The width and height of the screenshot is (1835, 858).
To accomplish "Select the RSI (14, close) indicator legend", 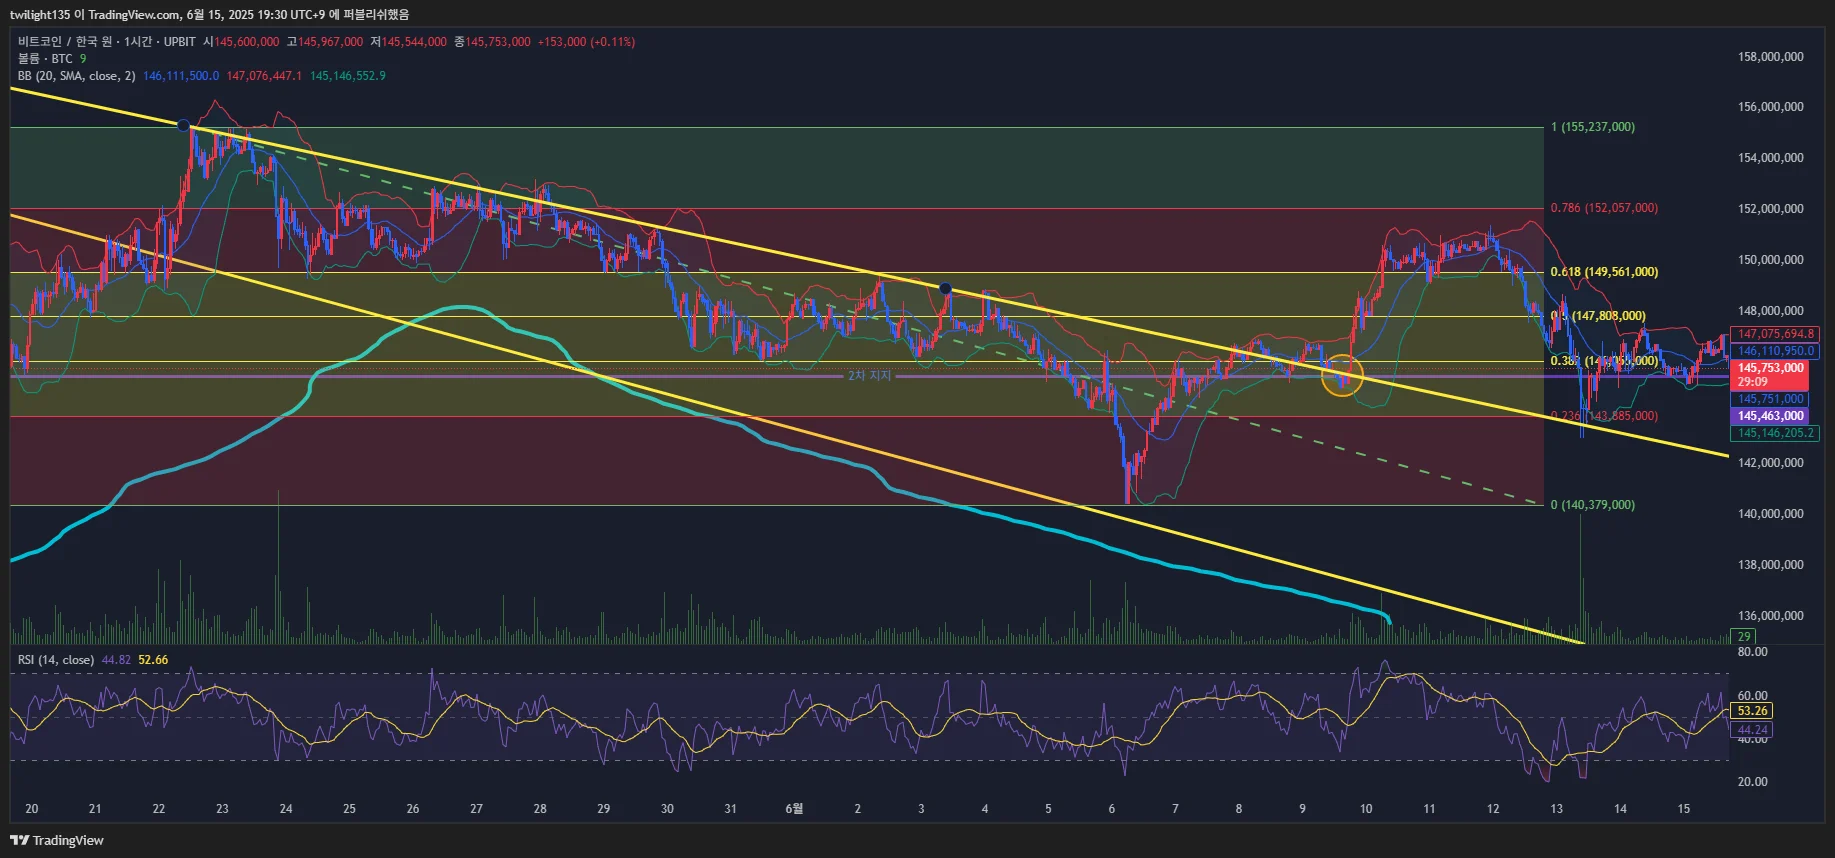I will click(x=56, y=660).
